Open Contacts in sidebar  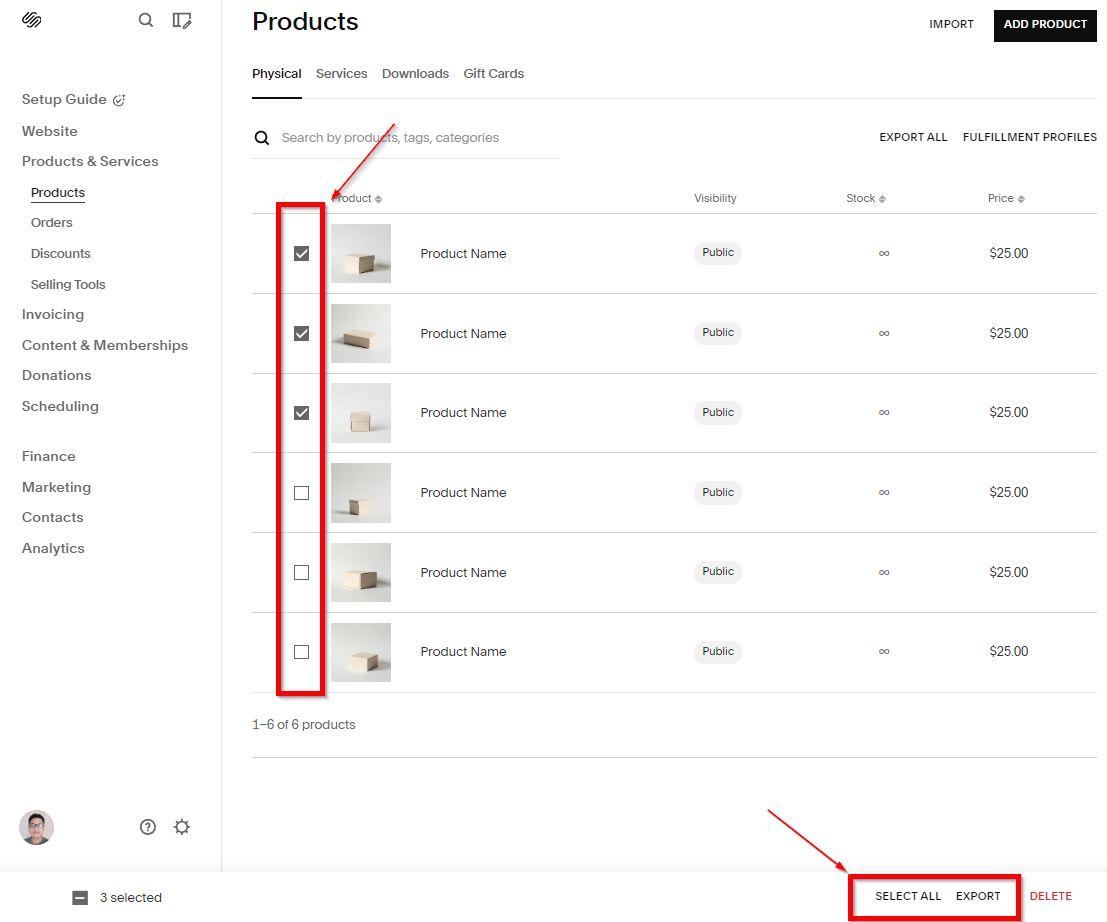click(x=52, y=517)
